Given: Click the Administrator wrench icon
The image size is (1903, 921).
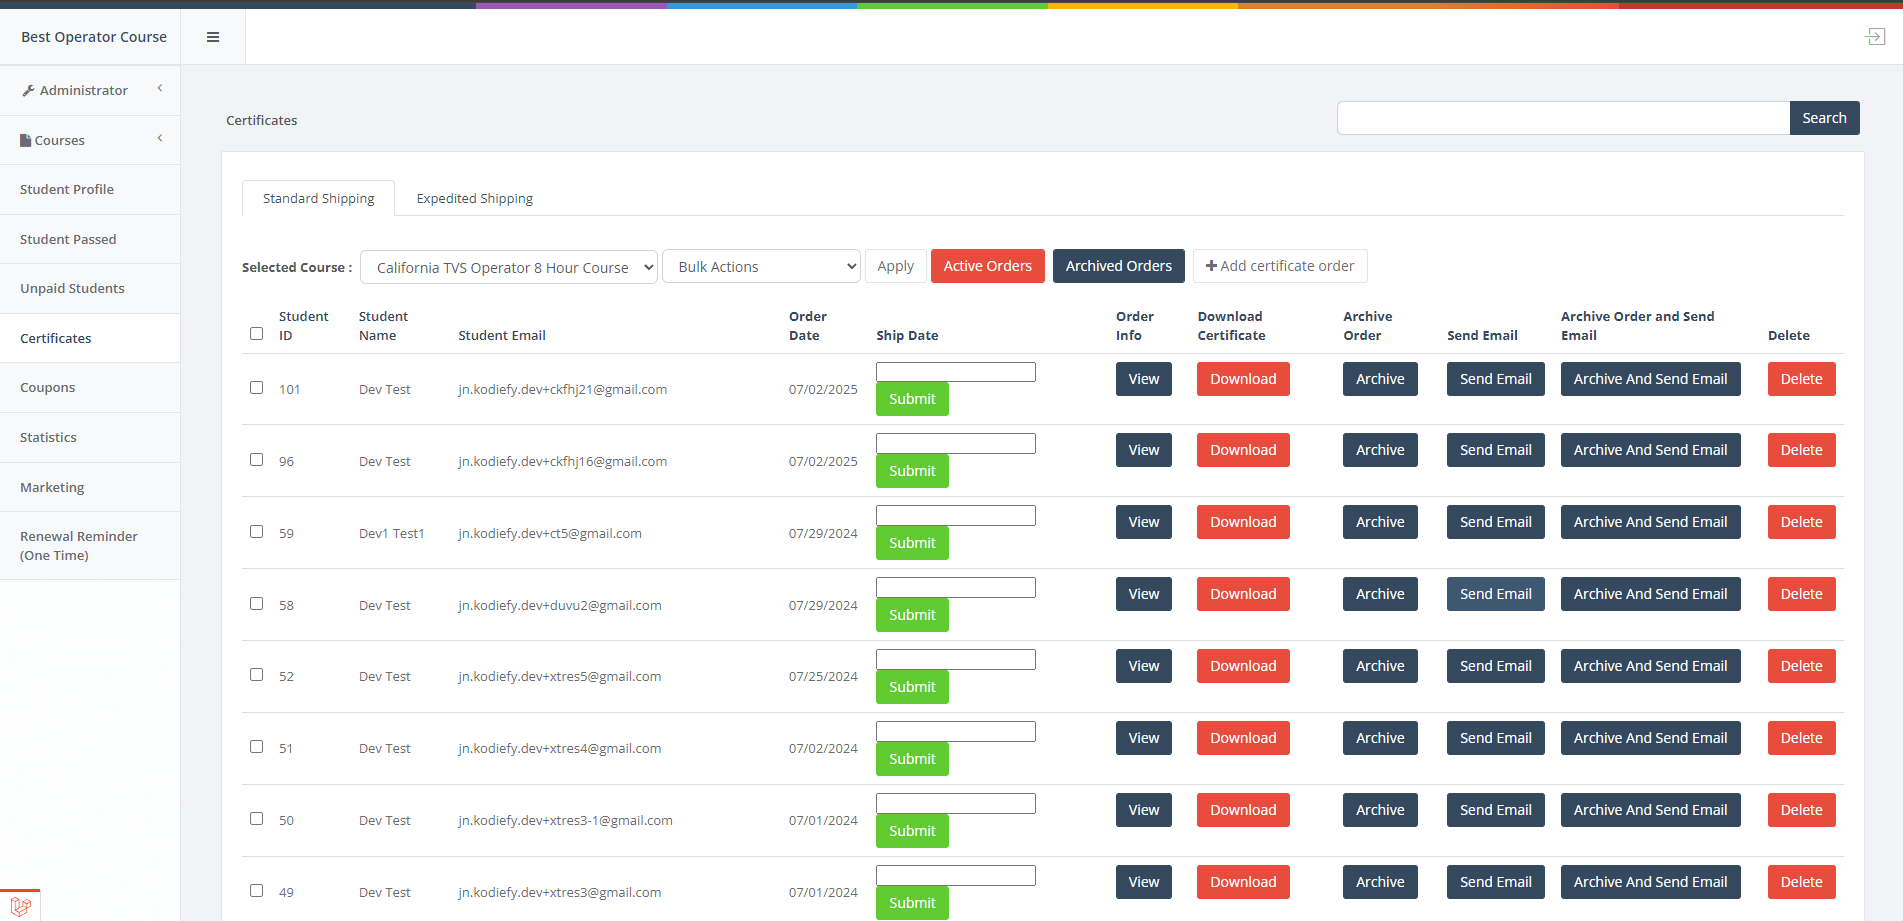Looking at the screenshot, I should point(28,91).
